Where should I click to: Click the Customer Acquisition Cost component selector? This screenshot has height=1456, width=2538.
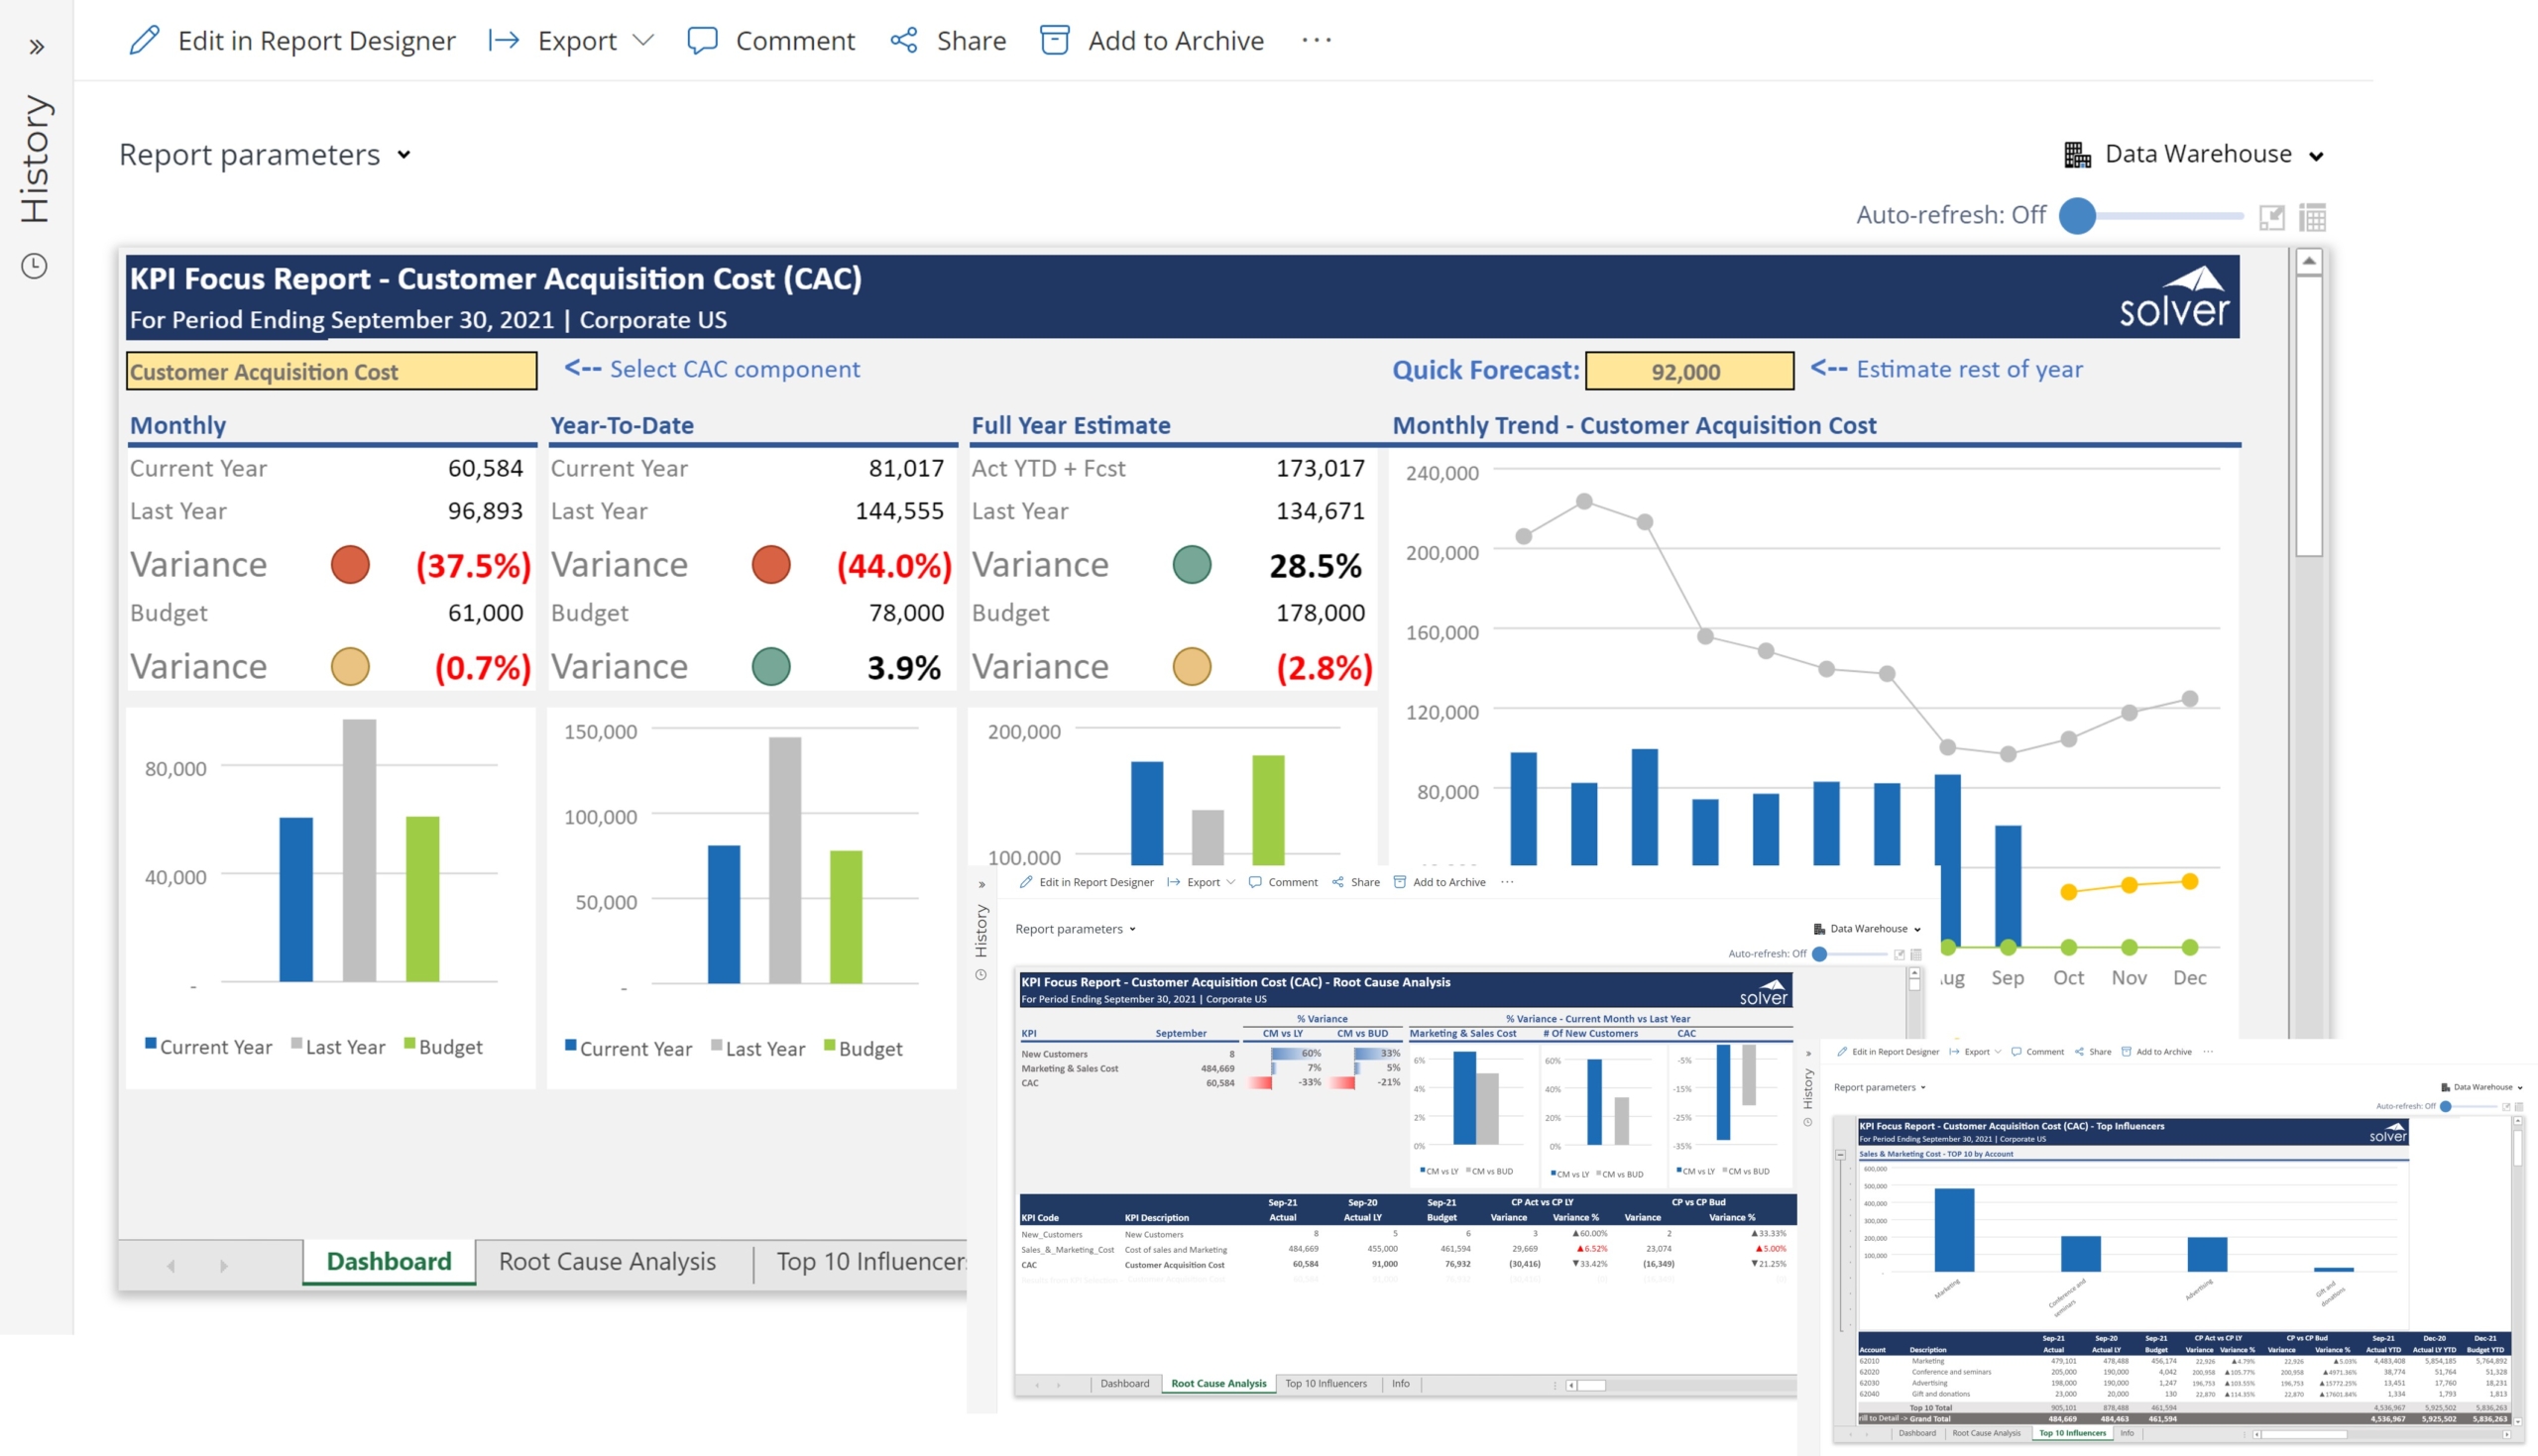tap(331, 371)
